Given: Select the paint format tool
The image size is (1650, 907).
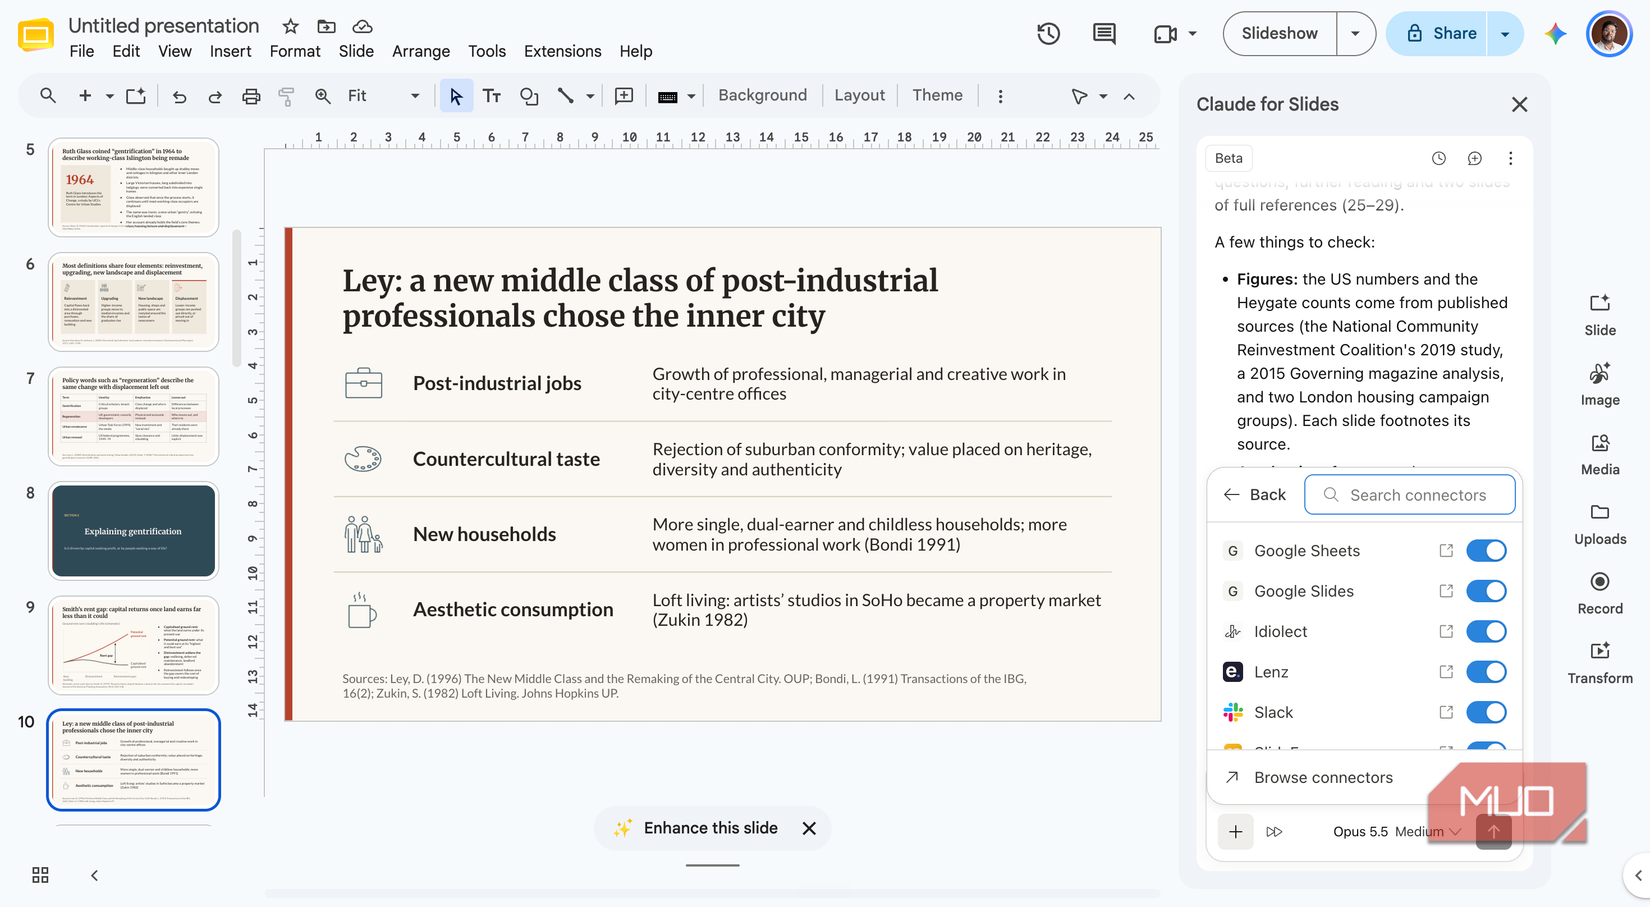Looking at the screenshot, I should point(287,96).
